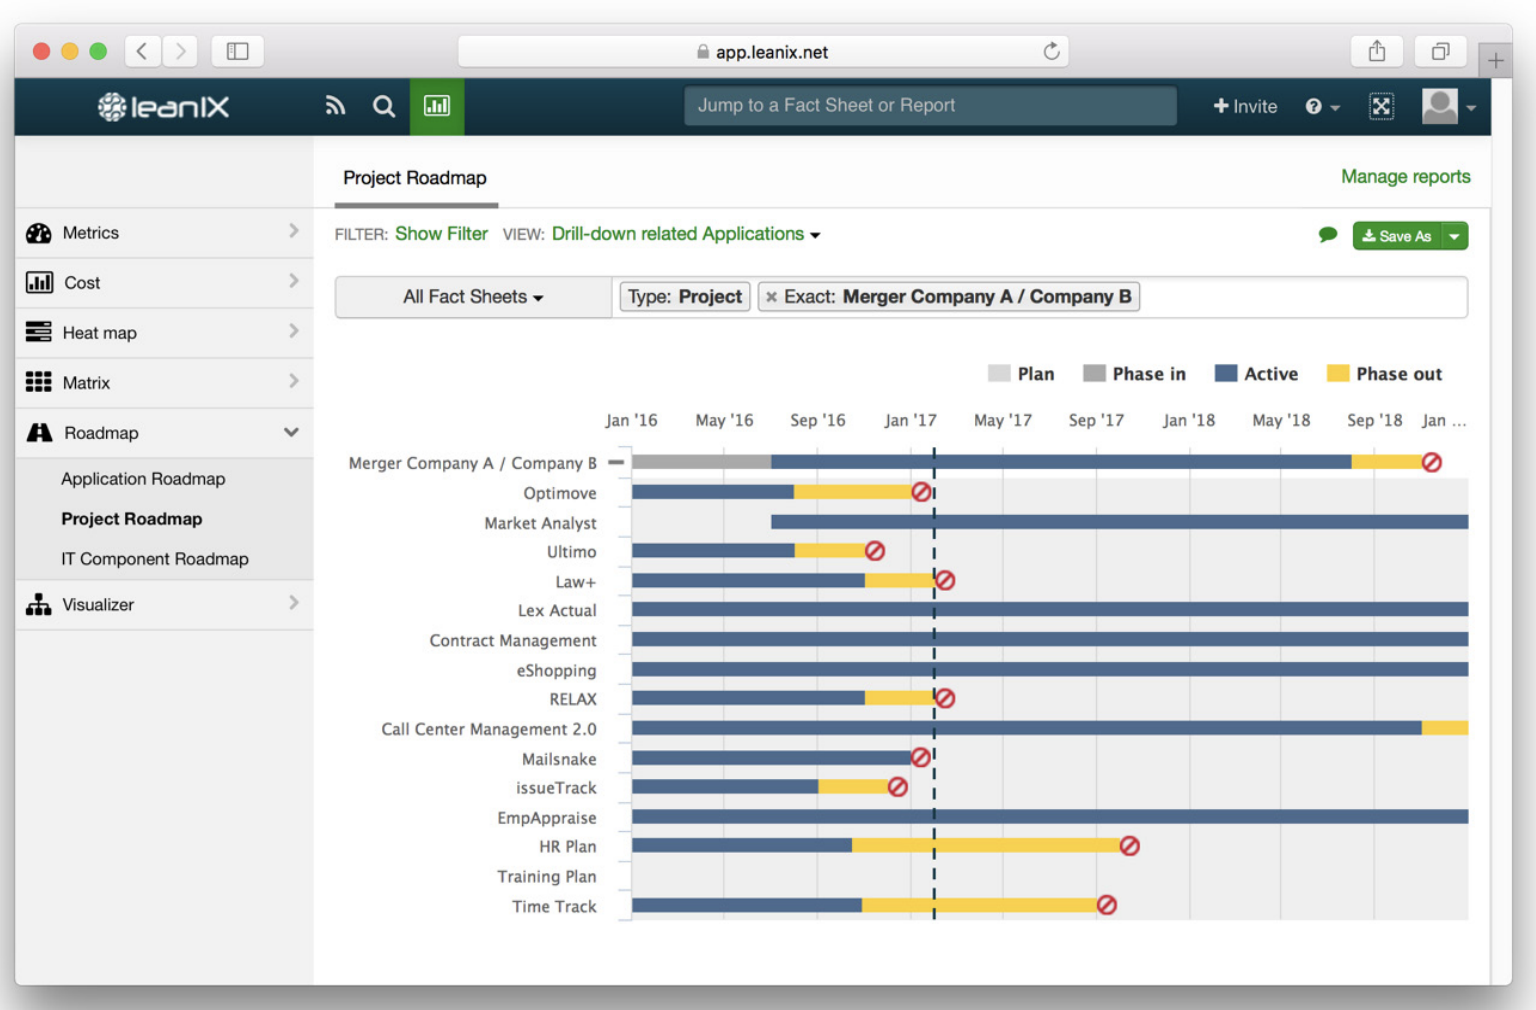This screenshot has width=1536, height=1010.
Task: Click the fullscreen expand icon
Action: (x=1381, y=106)
